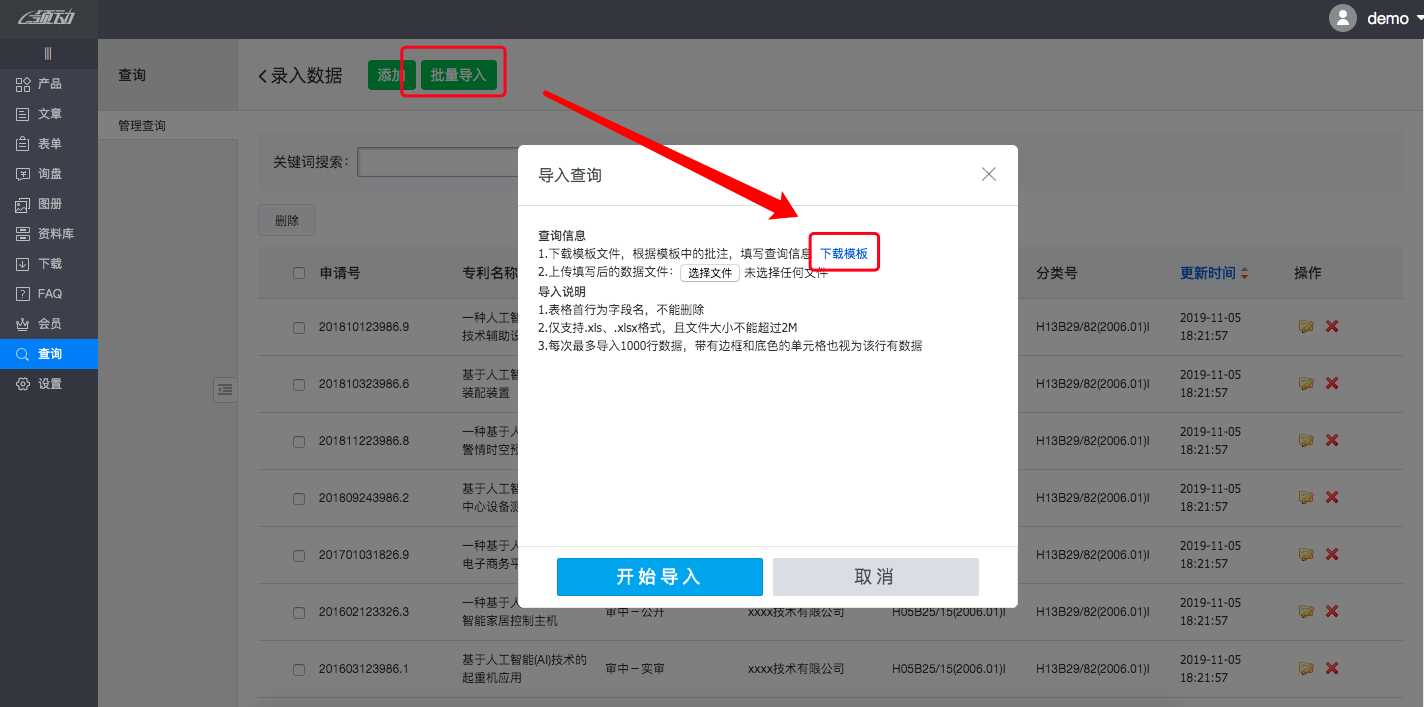Delete record 201810123986.9 with red X

pos(1331,326)
